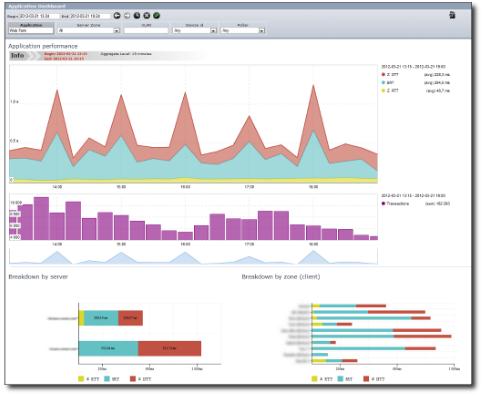This screenshot has width=483, height=396.
Task: Click the Breakdown by server heading
Action: pyautogui.click(x=38, y=277)
